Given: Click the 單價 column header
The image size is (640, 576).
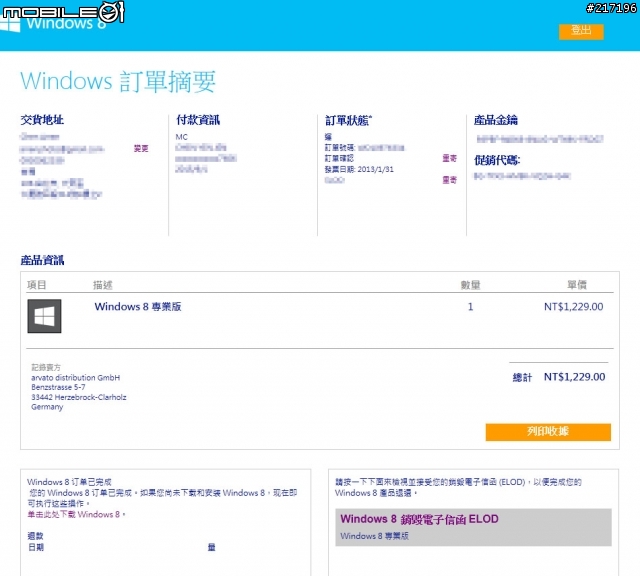Looking at the screenshot, I should tap(577, 285).
